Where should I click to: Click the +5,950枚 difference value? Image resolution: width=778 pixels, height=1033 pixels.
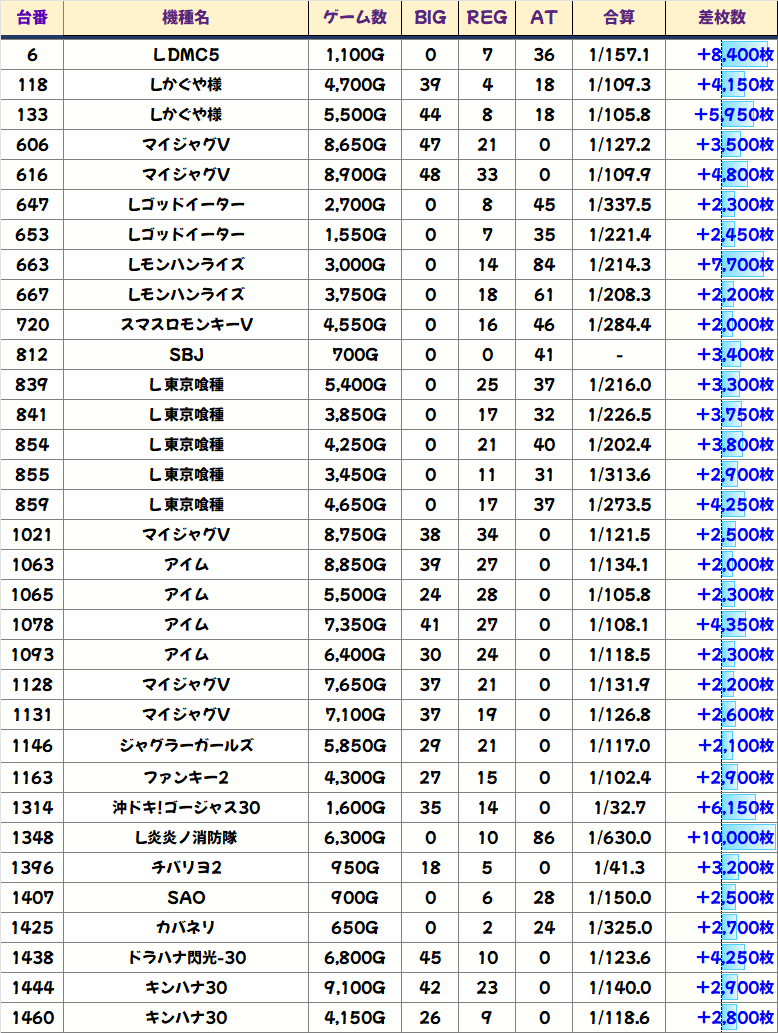734,115
